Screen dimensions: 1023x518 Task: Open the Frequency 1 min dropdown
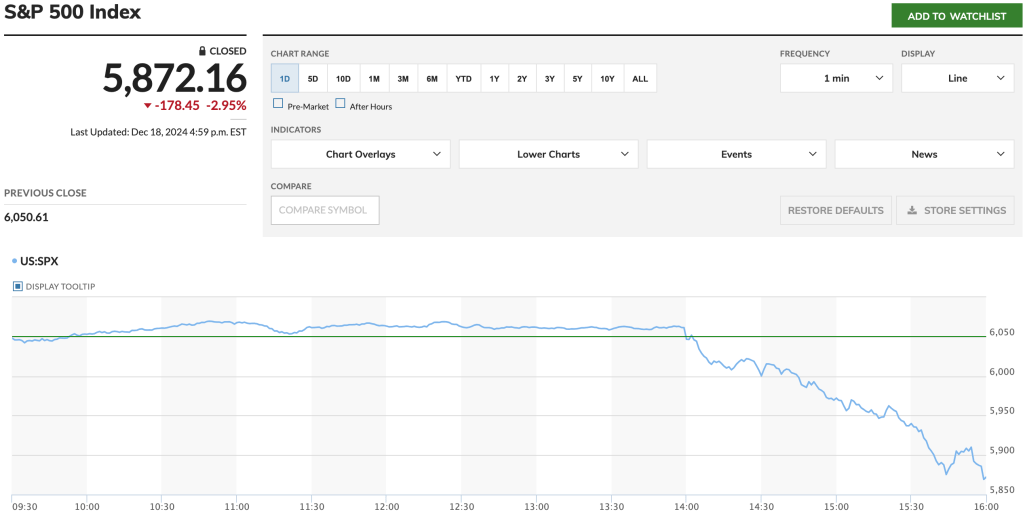836,78
